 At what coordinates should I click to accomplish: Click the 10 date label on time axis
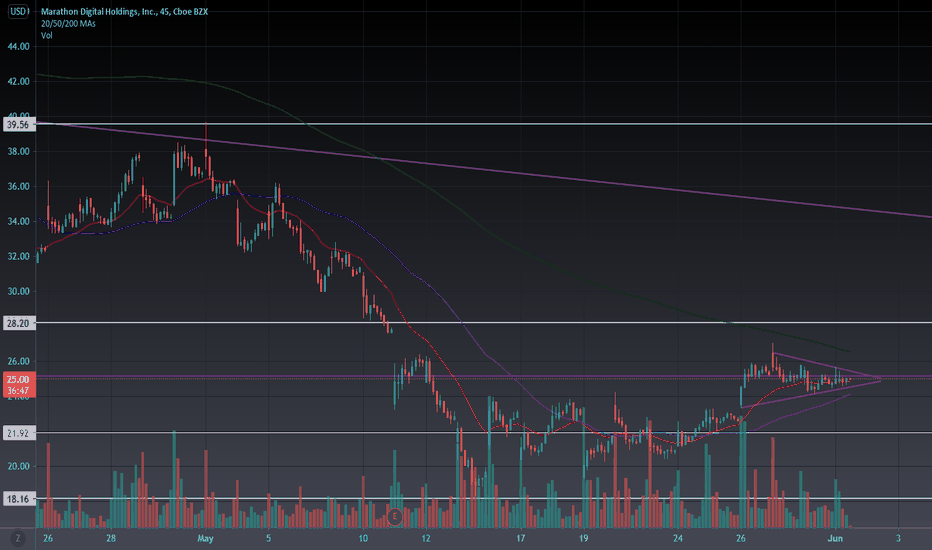click(363, 539)
